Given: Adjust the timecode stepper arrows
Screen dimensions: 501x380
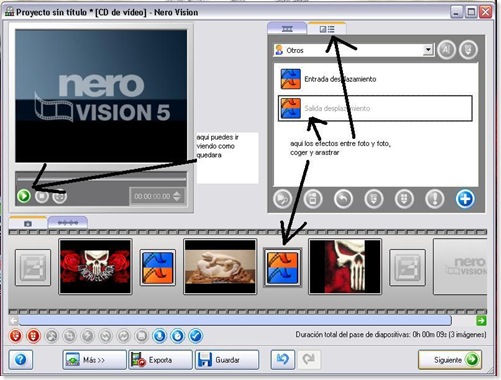Looking at the screenshot, I should click(x=177, y=196).
